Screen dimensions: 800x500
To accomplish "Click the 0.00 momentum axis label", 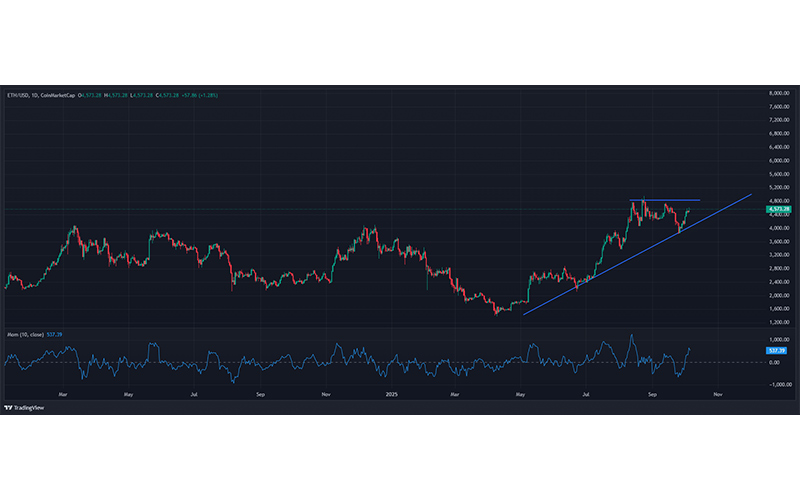I will pyautogui.click(x=776, y=362).
